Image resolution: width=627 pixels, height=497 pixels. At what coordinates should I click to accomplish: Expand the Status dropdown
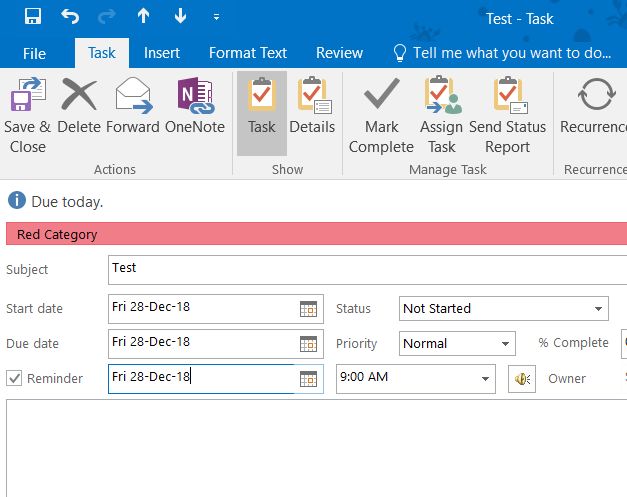tap(598, 309)
